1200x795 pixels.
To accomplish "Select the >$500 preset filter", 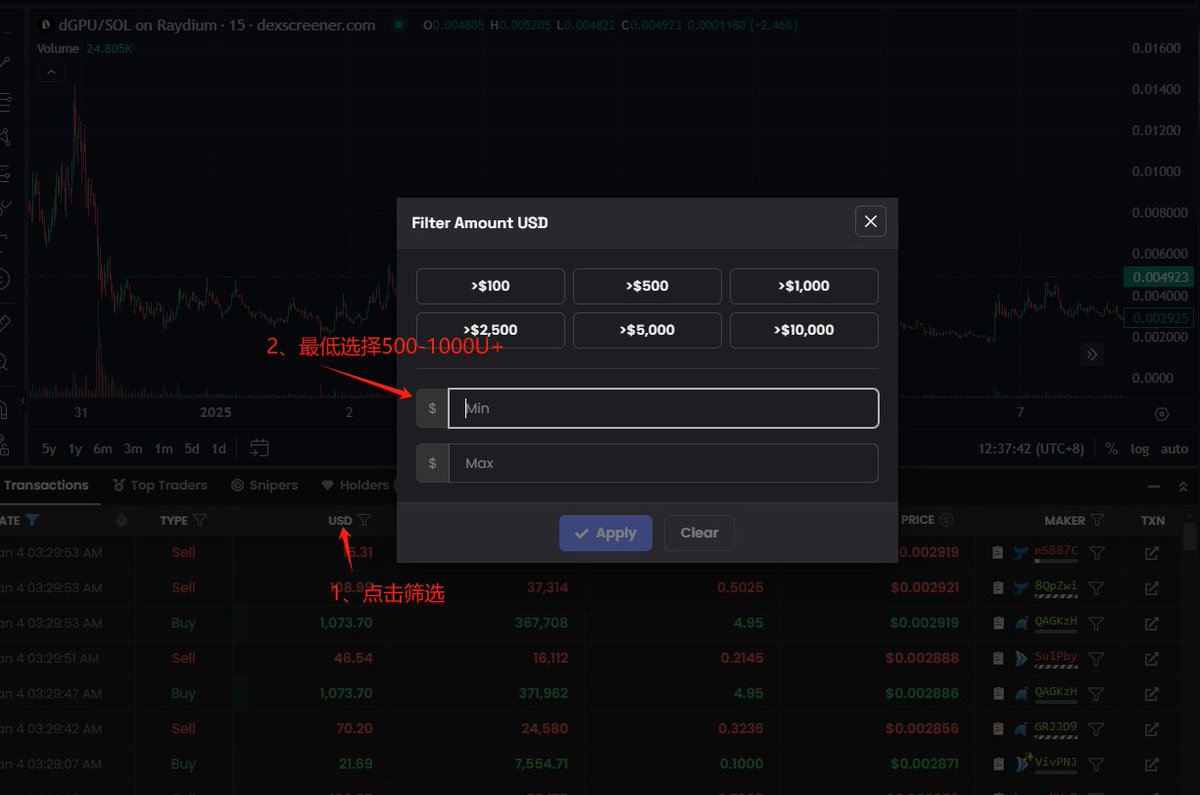I will 647,286.
